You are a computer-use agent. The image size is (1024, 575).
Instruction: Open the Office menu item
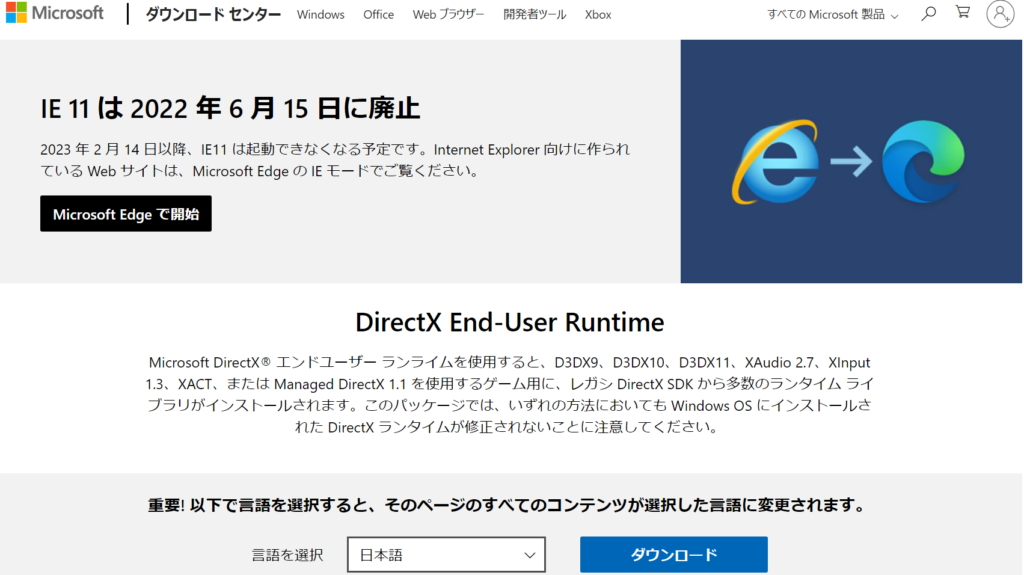click(378, 14)
